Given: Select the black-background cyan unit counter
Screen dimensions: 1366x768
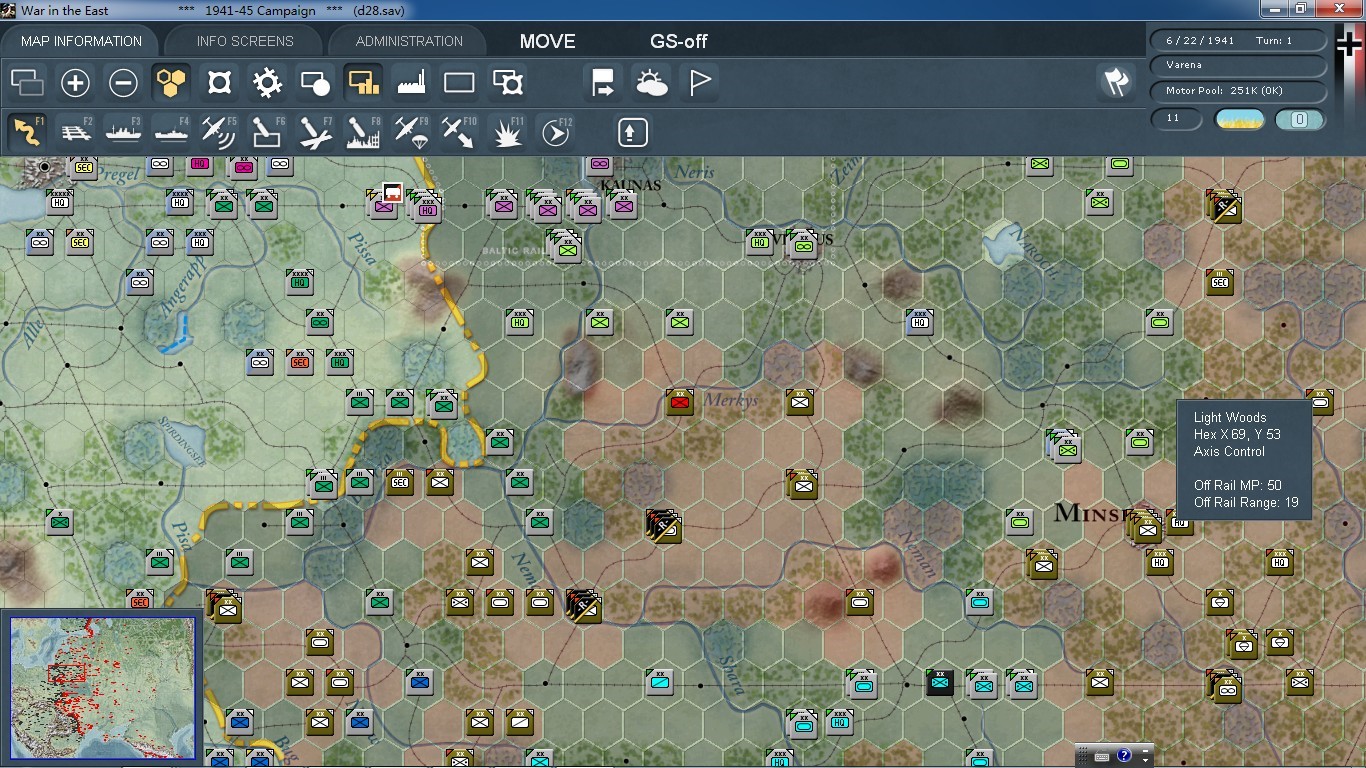Looking at the screenshot, I should pos(940,682).
